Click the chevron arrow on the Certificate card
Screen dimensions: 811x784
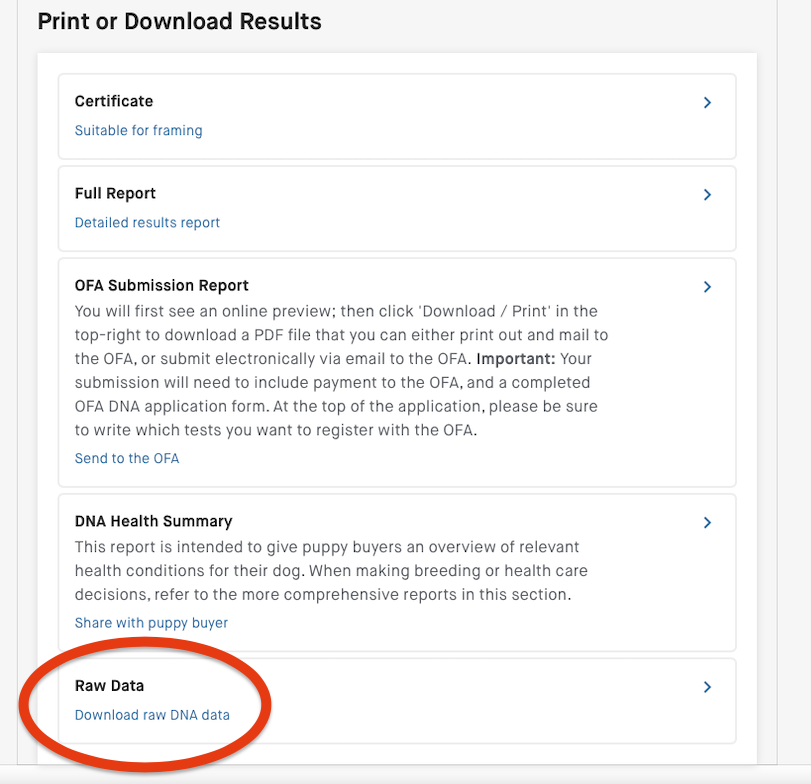point(707,102)
